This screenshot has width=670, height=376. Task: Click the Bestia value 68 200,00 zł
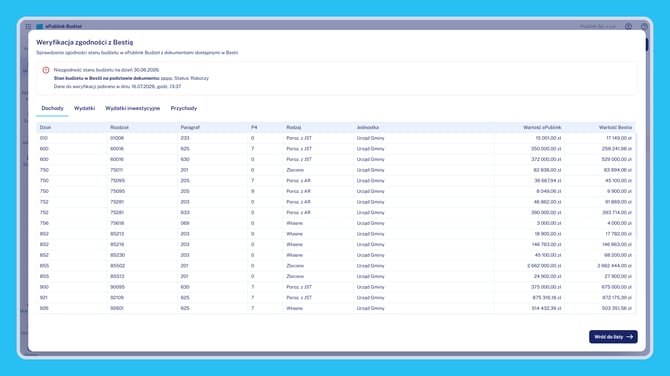(619, 255)
